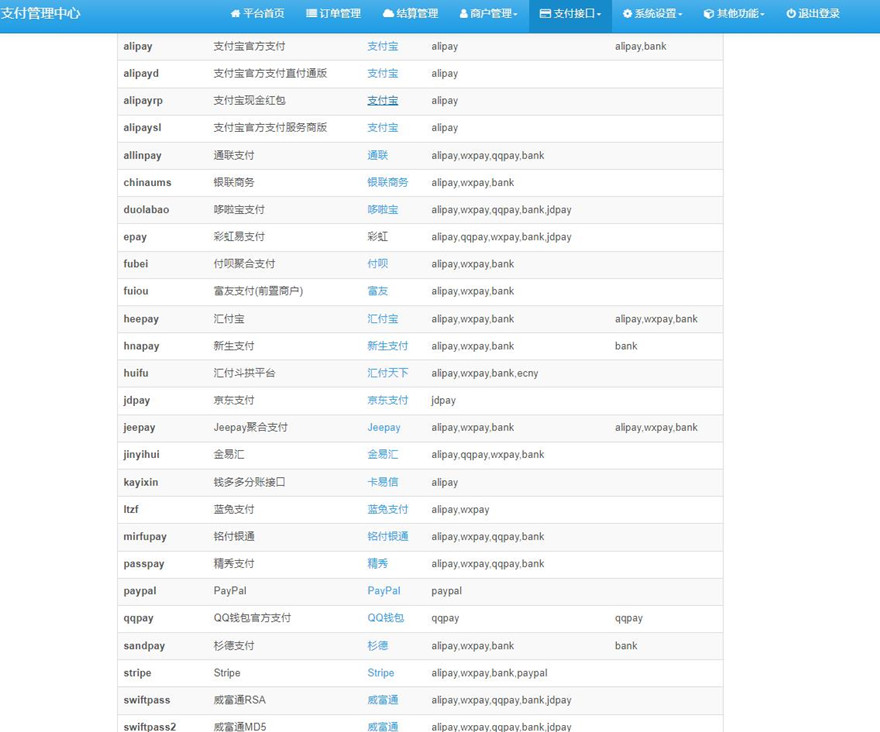Select the fuiou plugin name
Image resolution: width=880 pixels, height=732 pixels.
[x=136, y=291]
